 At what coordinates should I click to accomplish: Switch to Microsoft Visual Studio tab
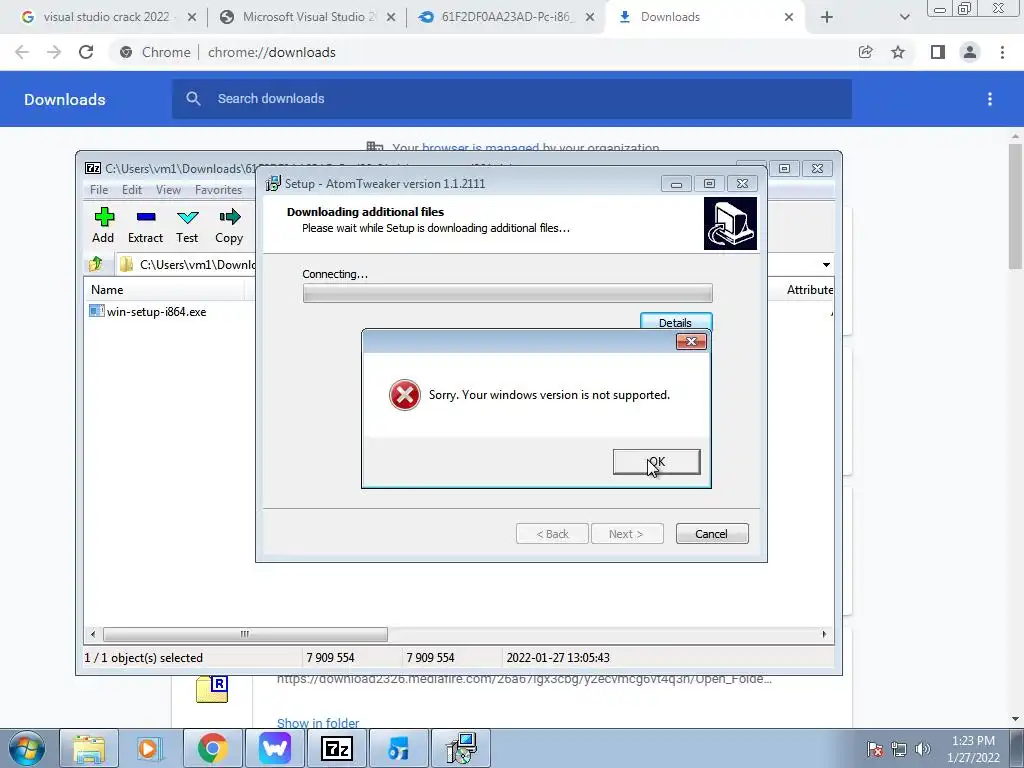point(309,17)
